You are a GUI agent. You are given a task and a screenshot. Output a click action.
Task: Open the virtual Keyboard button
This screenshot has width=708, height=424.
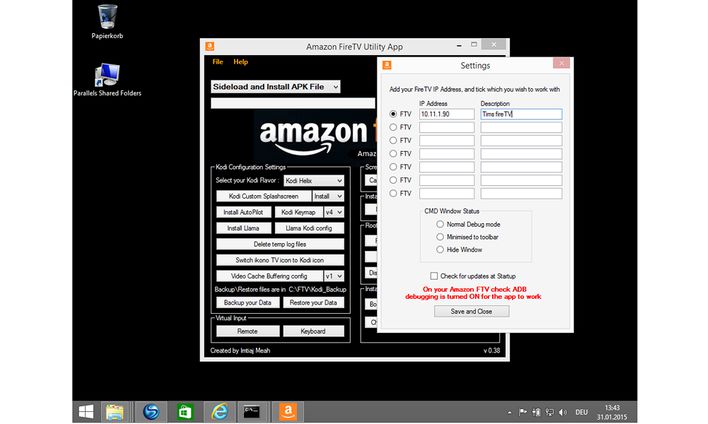click(313, 331)
